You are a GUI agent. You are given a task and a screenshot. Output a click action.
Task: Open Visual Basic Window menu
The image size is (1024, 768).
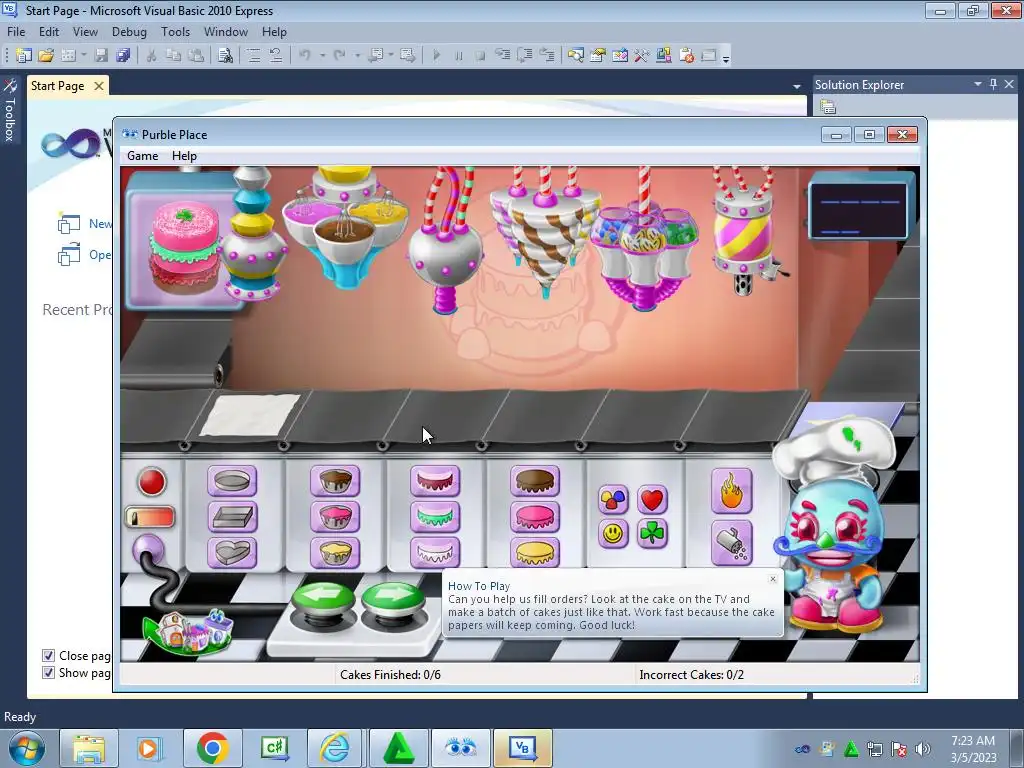(225, 32)
